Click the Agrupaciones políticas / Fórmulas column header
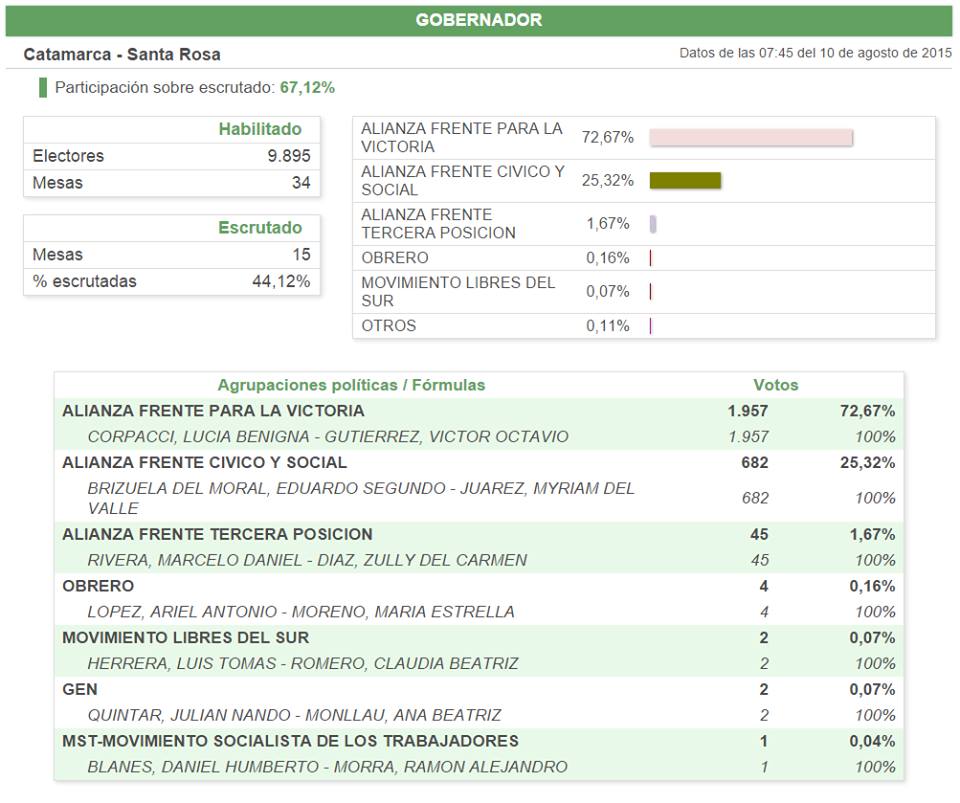Image resolution: width=960 pixels, height=803 pixels. [351, 385]
